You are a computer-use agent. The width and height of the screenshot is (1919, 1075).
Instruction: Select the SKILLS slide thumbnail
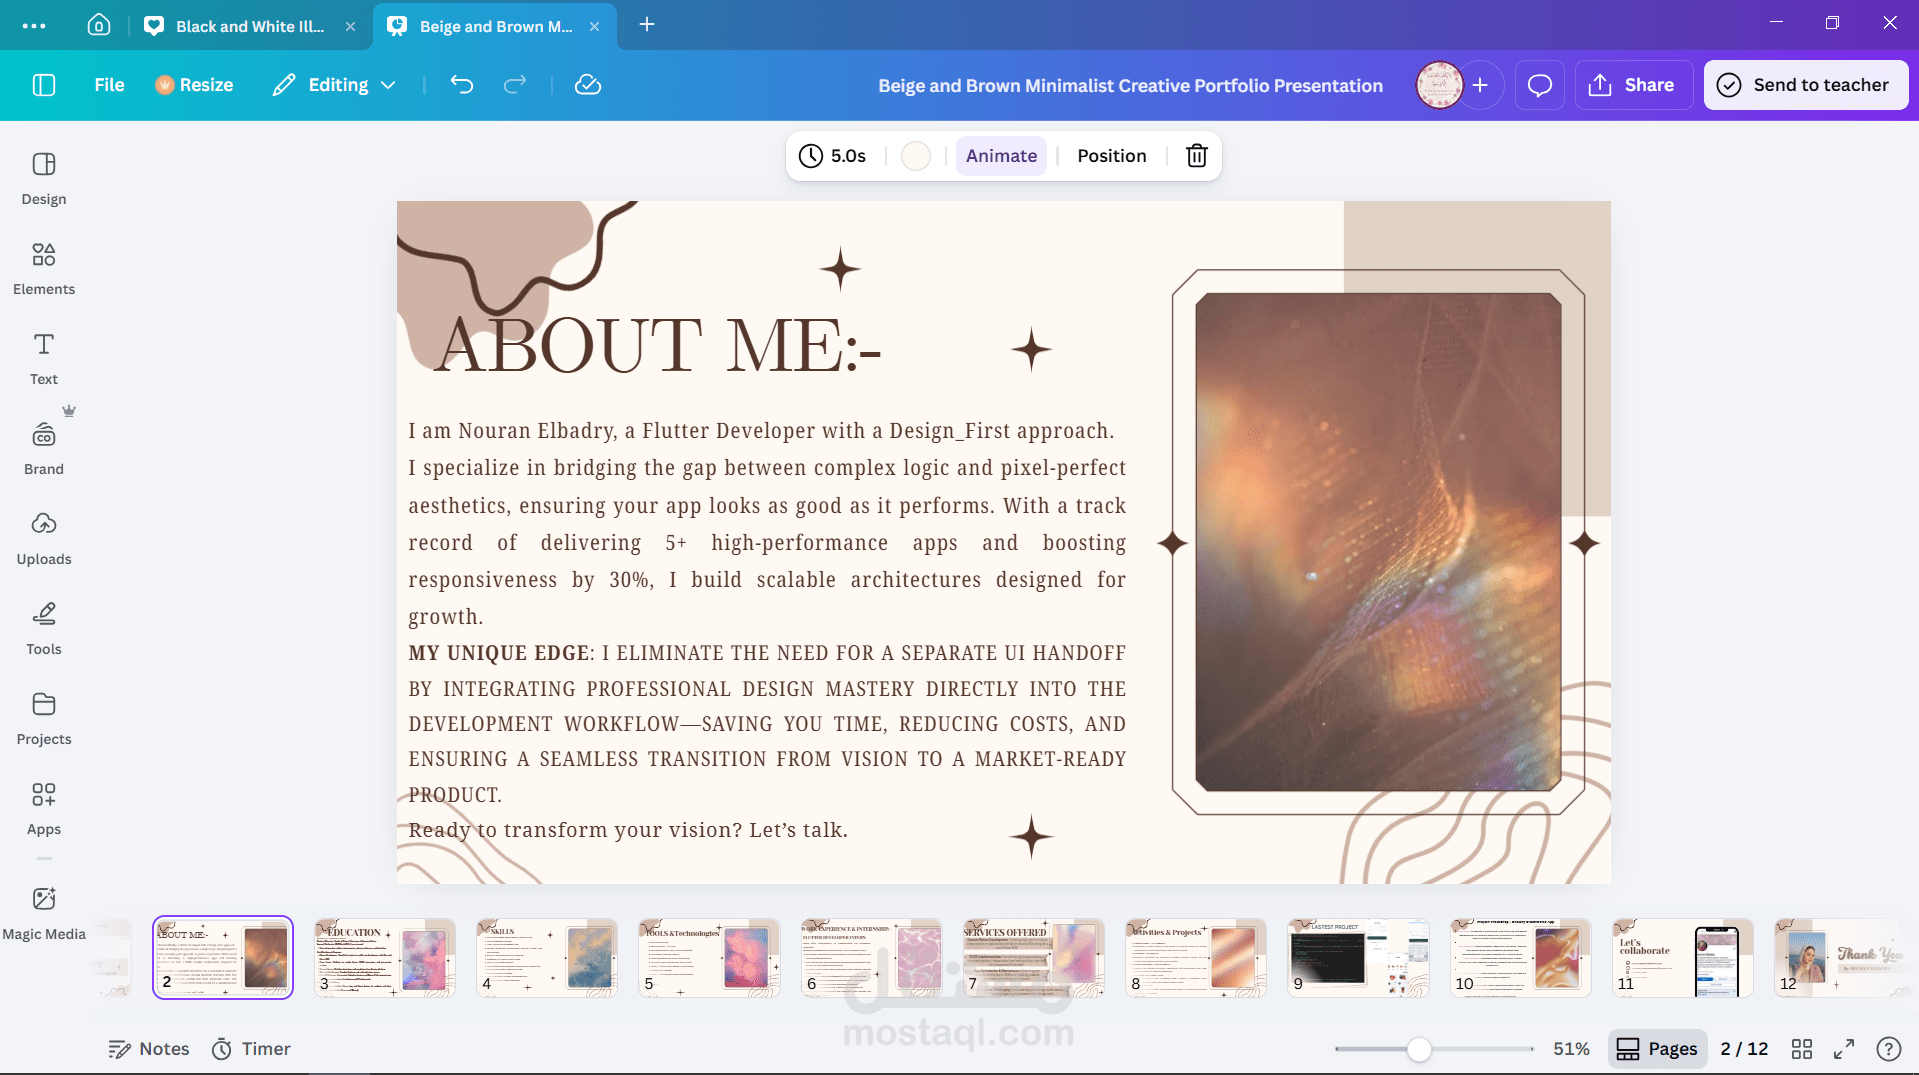coord(546,957)
